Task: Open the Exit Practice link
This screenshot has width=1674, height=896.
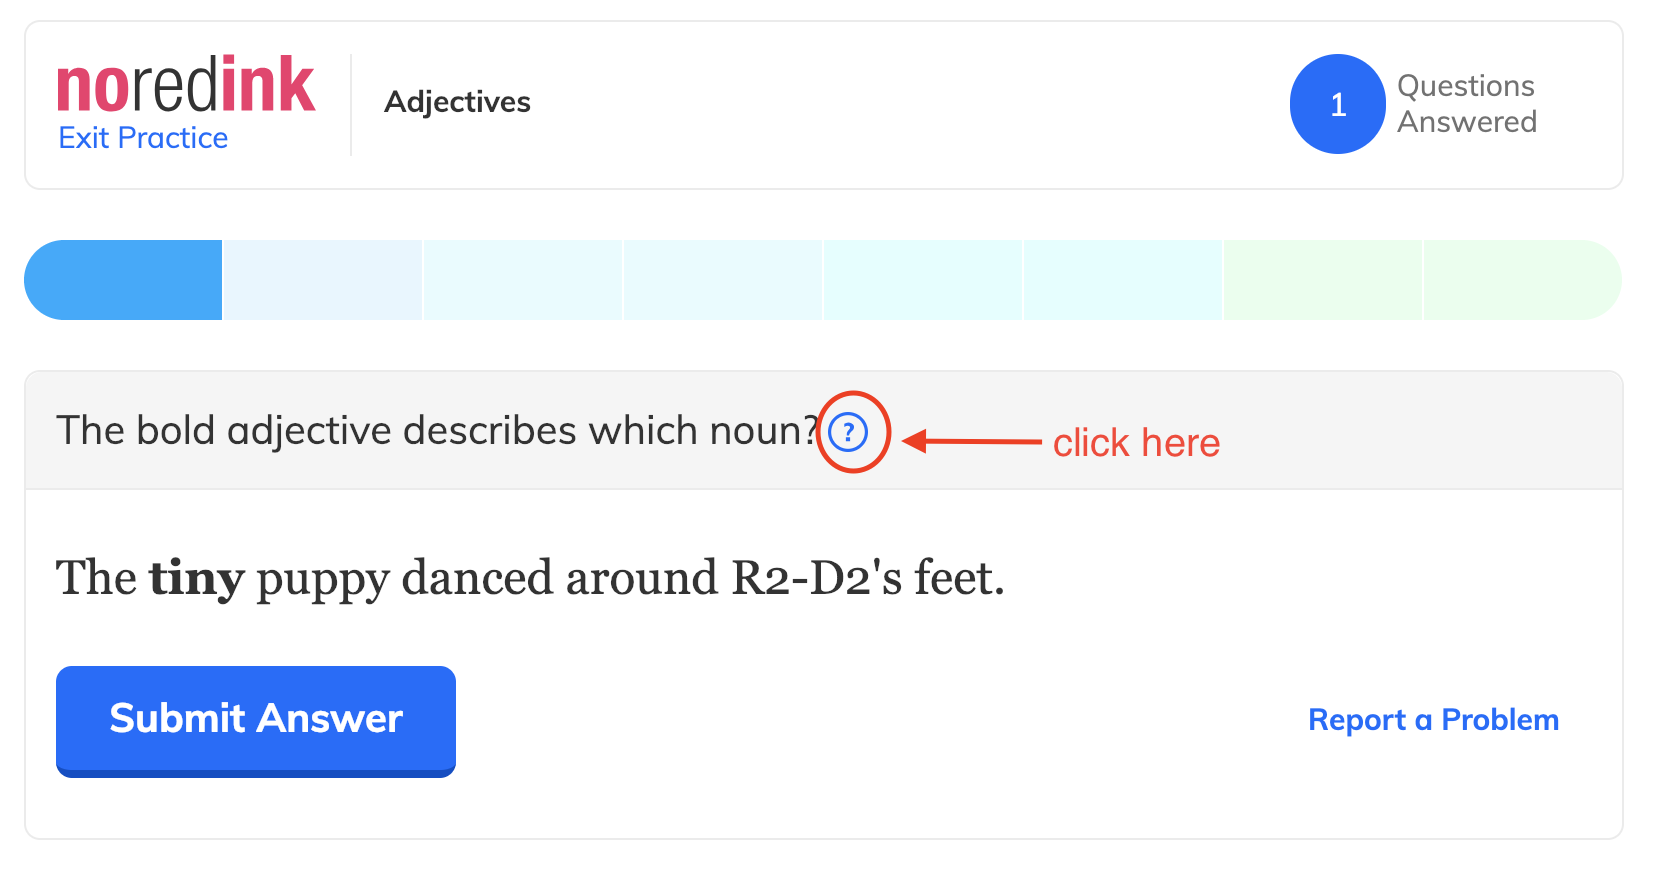Action: tap(143, 138)
